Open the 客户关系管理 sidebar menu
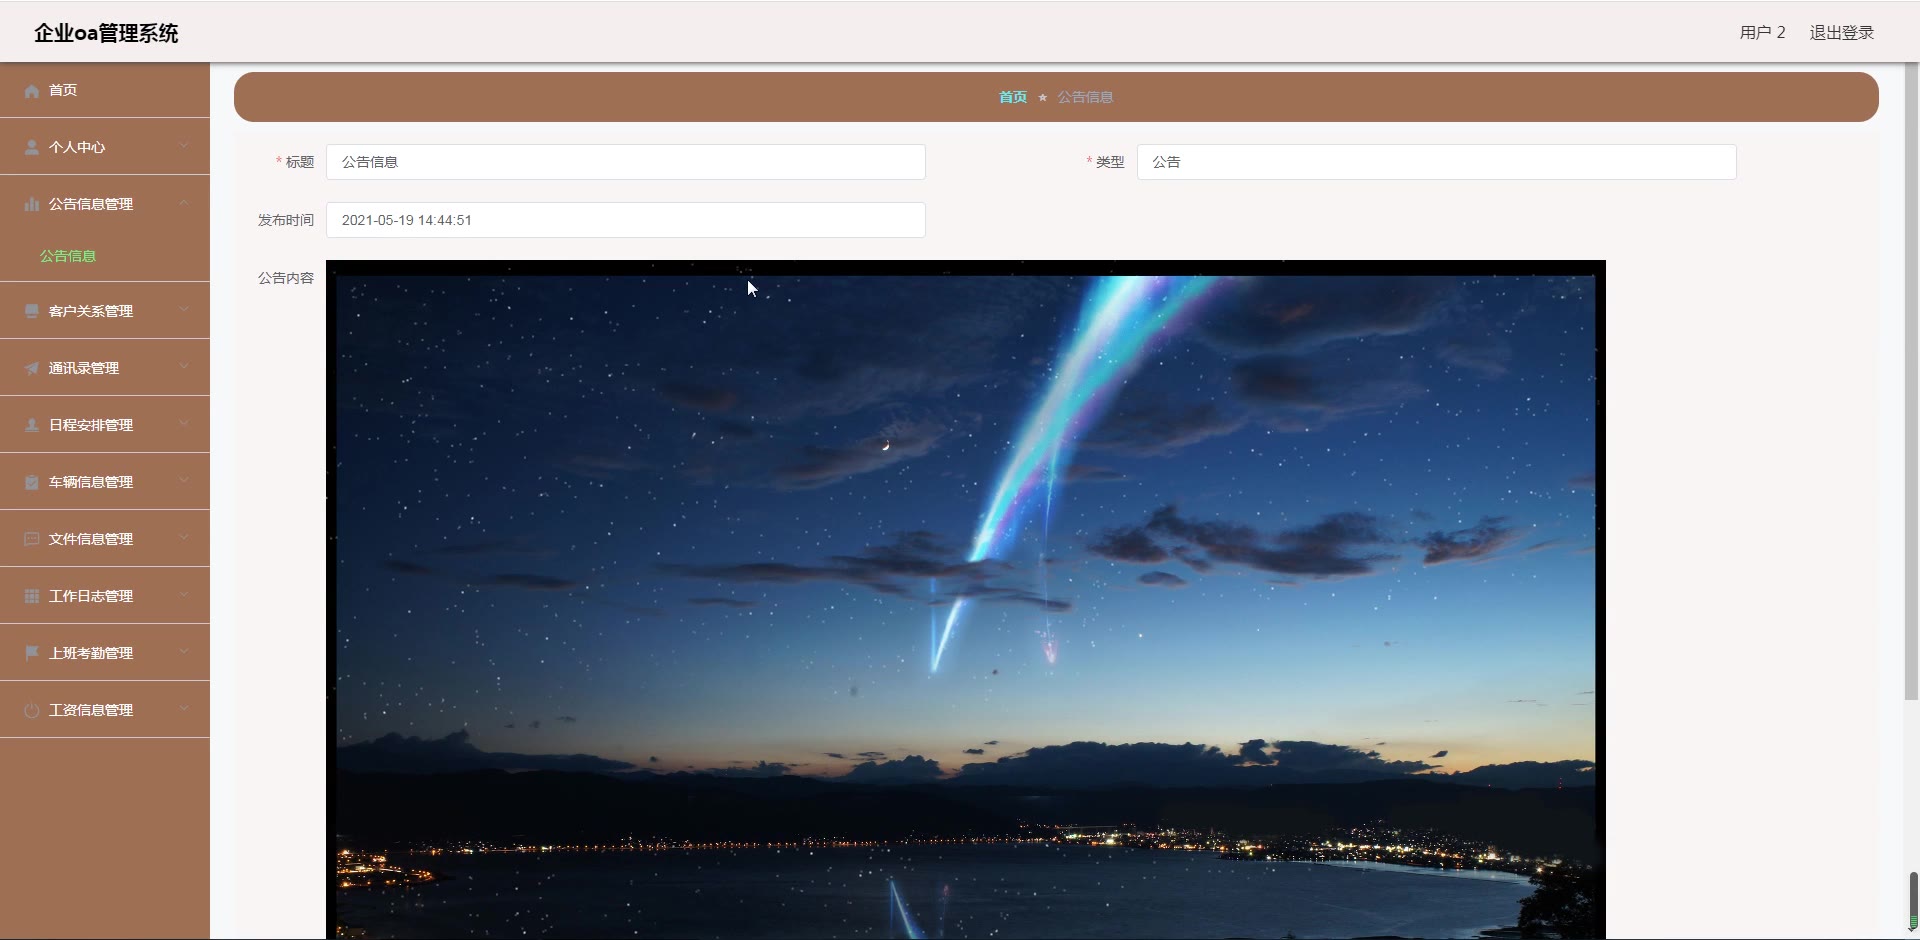This screenshot has height=940, width=1920. (105, 311)
